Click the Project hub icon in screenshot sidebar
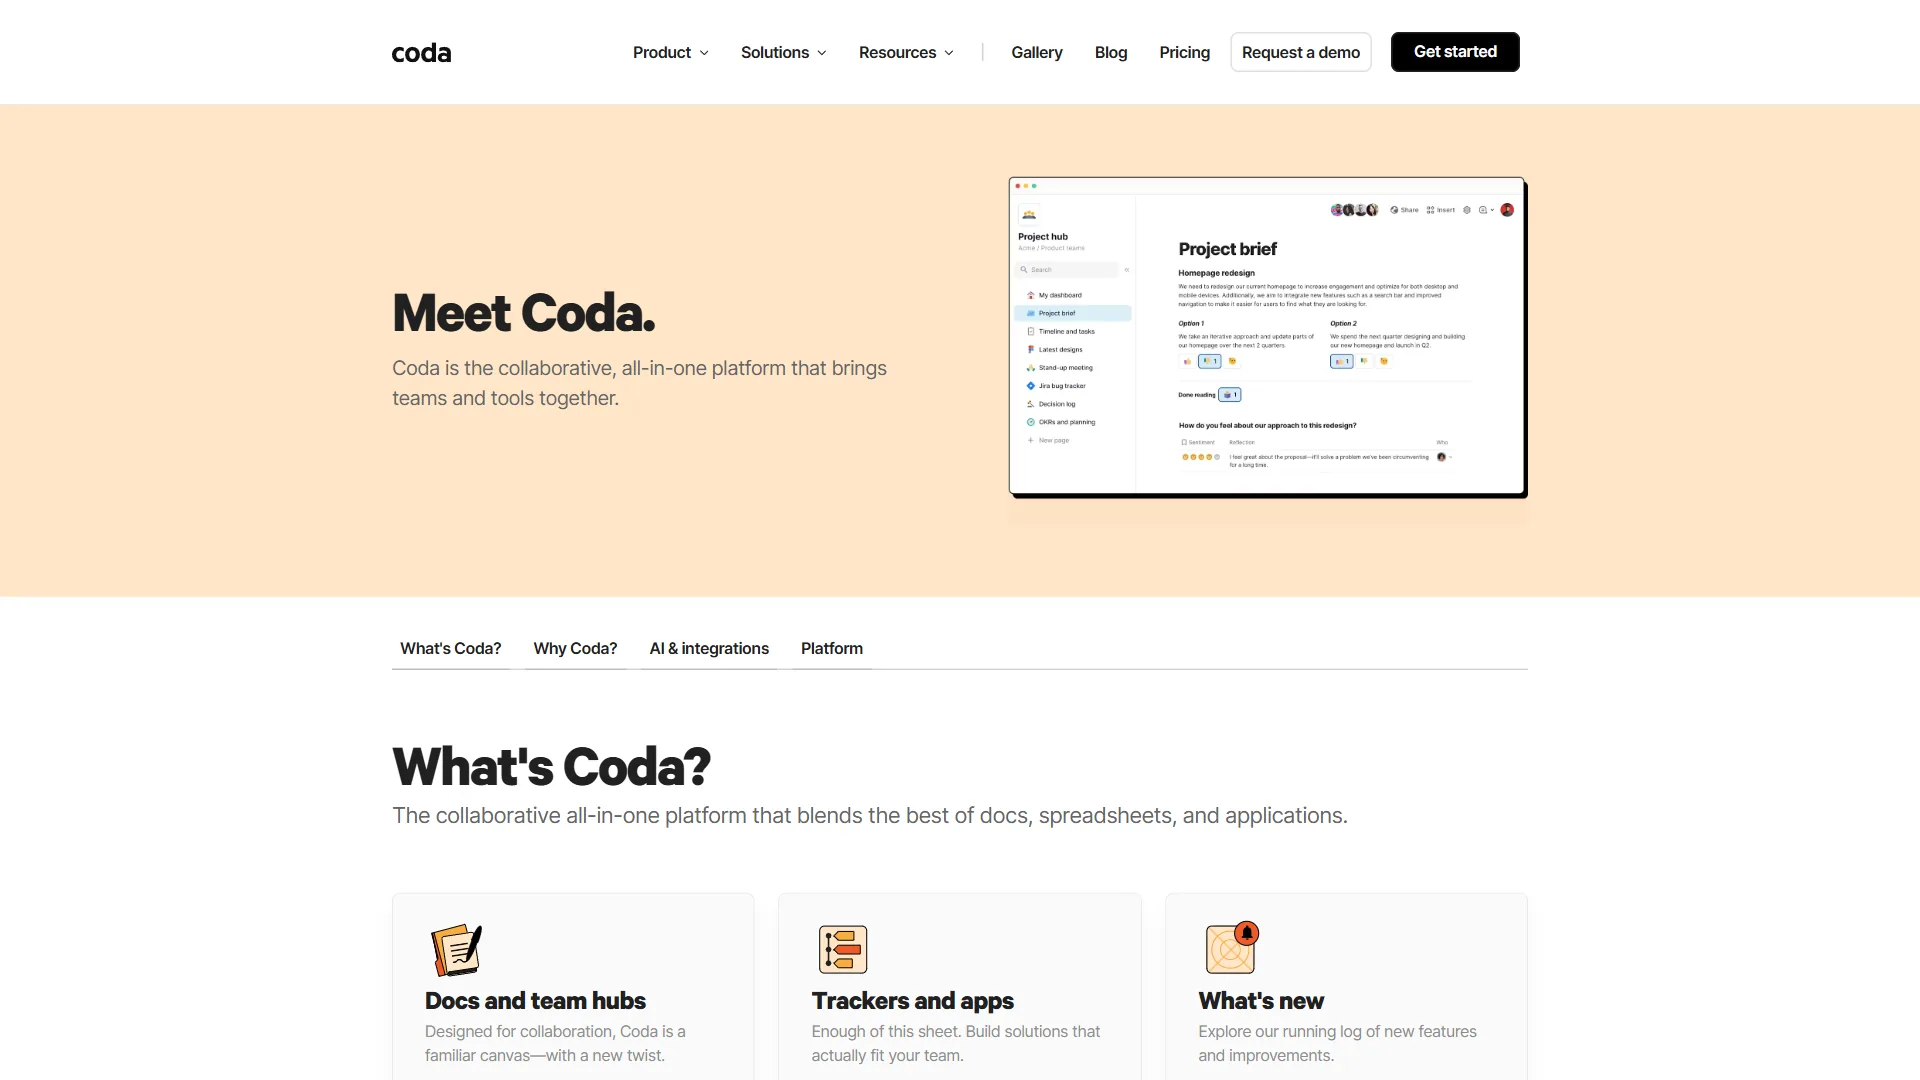1920x1080 pixels. 1029,214
